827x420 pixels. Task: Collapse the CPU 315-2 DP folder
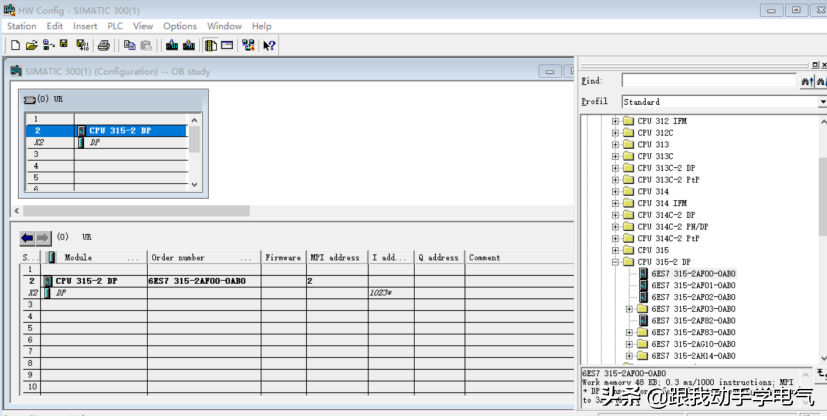(x=615, y=262)
